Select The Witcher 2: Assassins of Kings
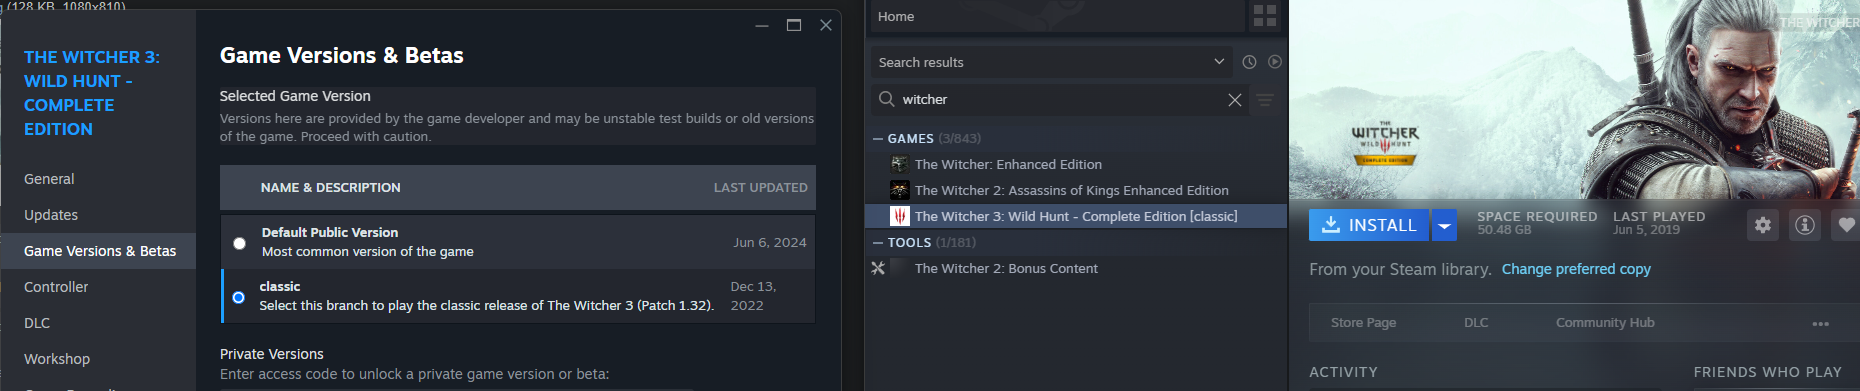The height and width of the screenshot is (391, 1860). tap(1076, 190)
